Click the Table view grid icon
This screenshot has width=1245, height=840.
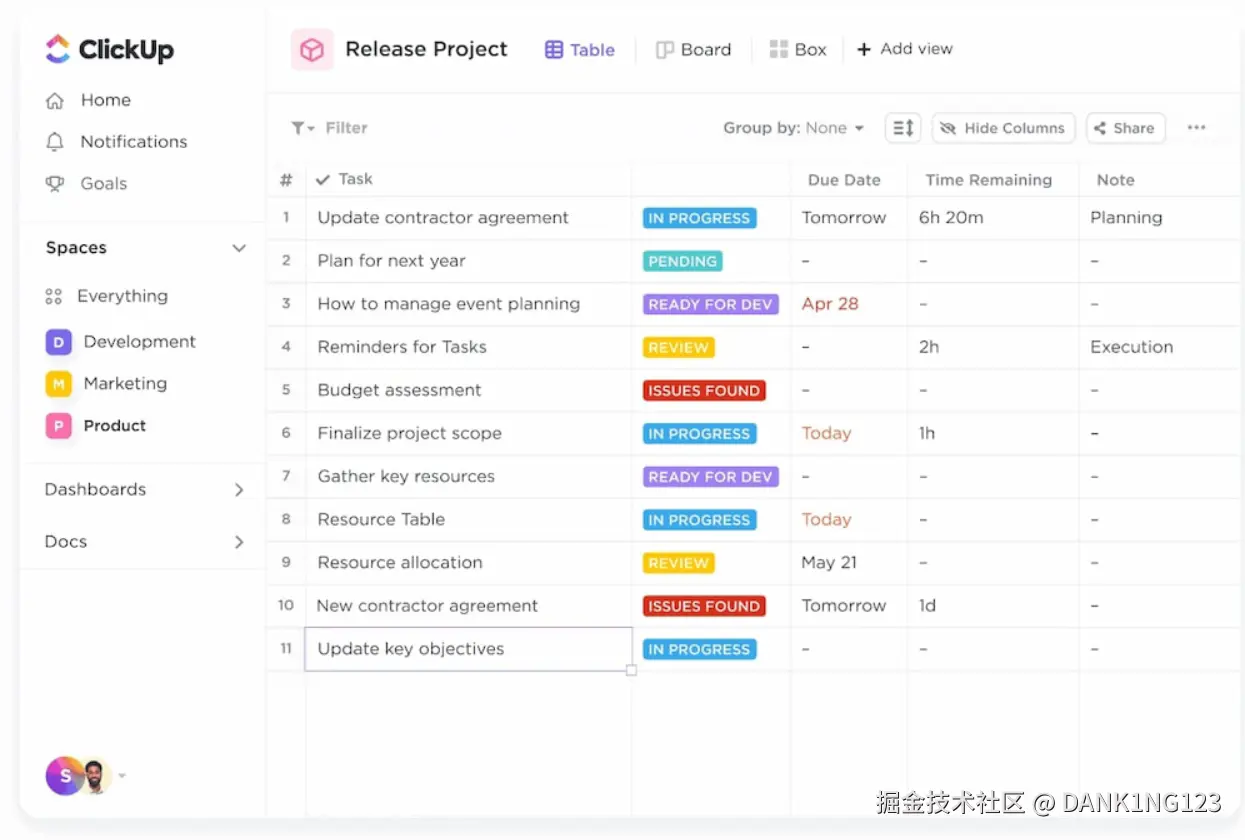(553, 50)
